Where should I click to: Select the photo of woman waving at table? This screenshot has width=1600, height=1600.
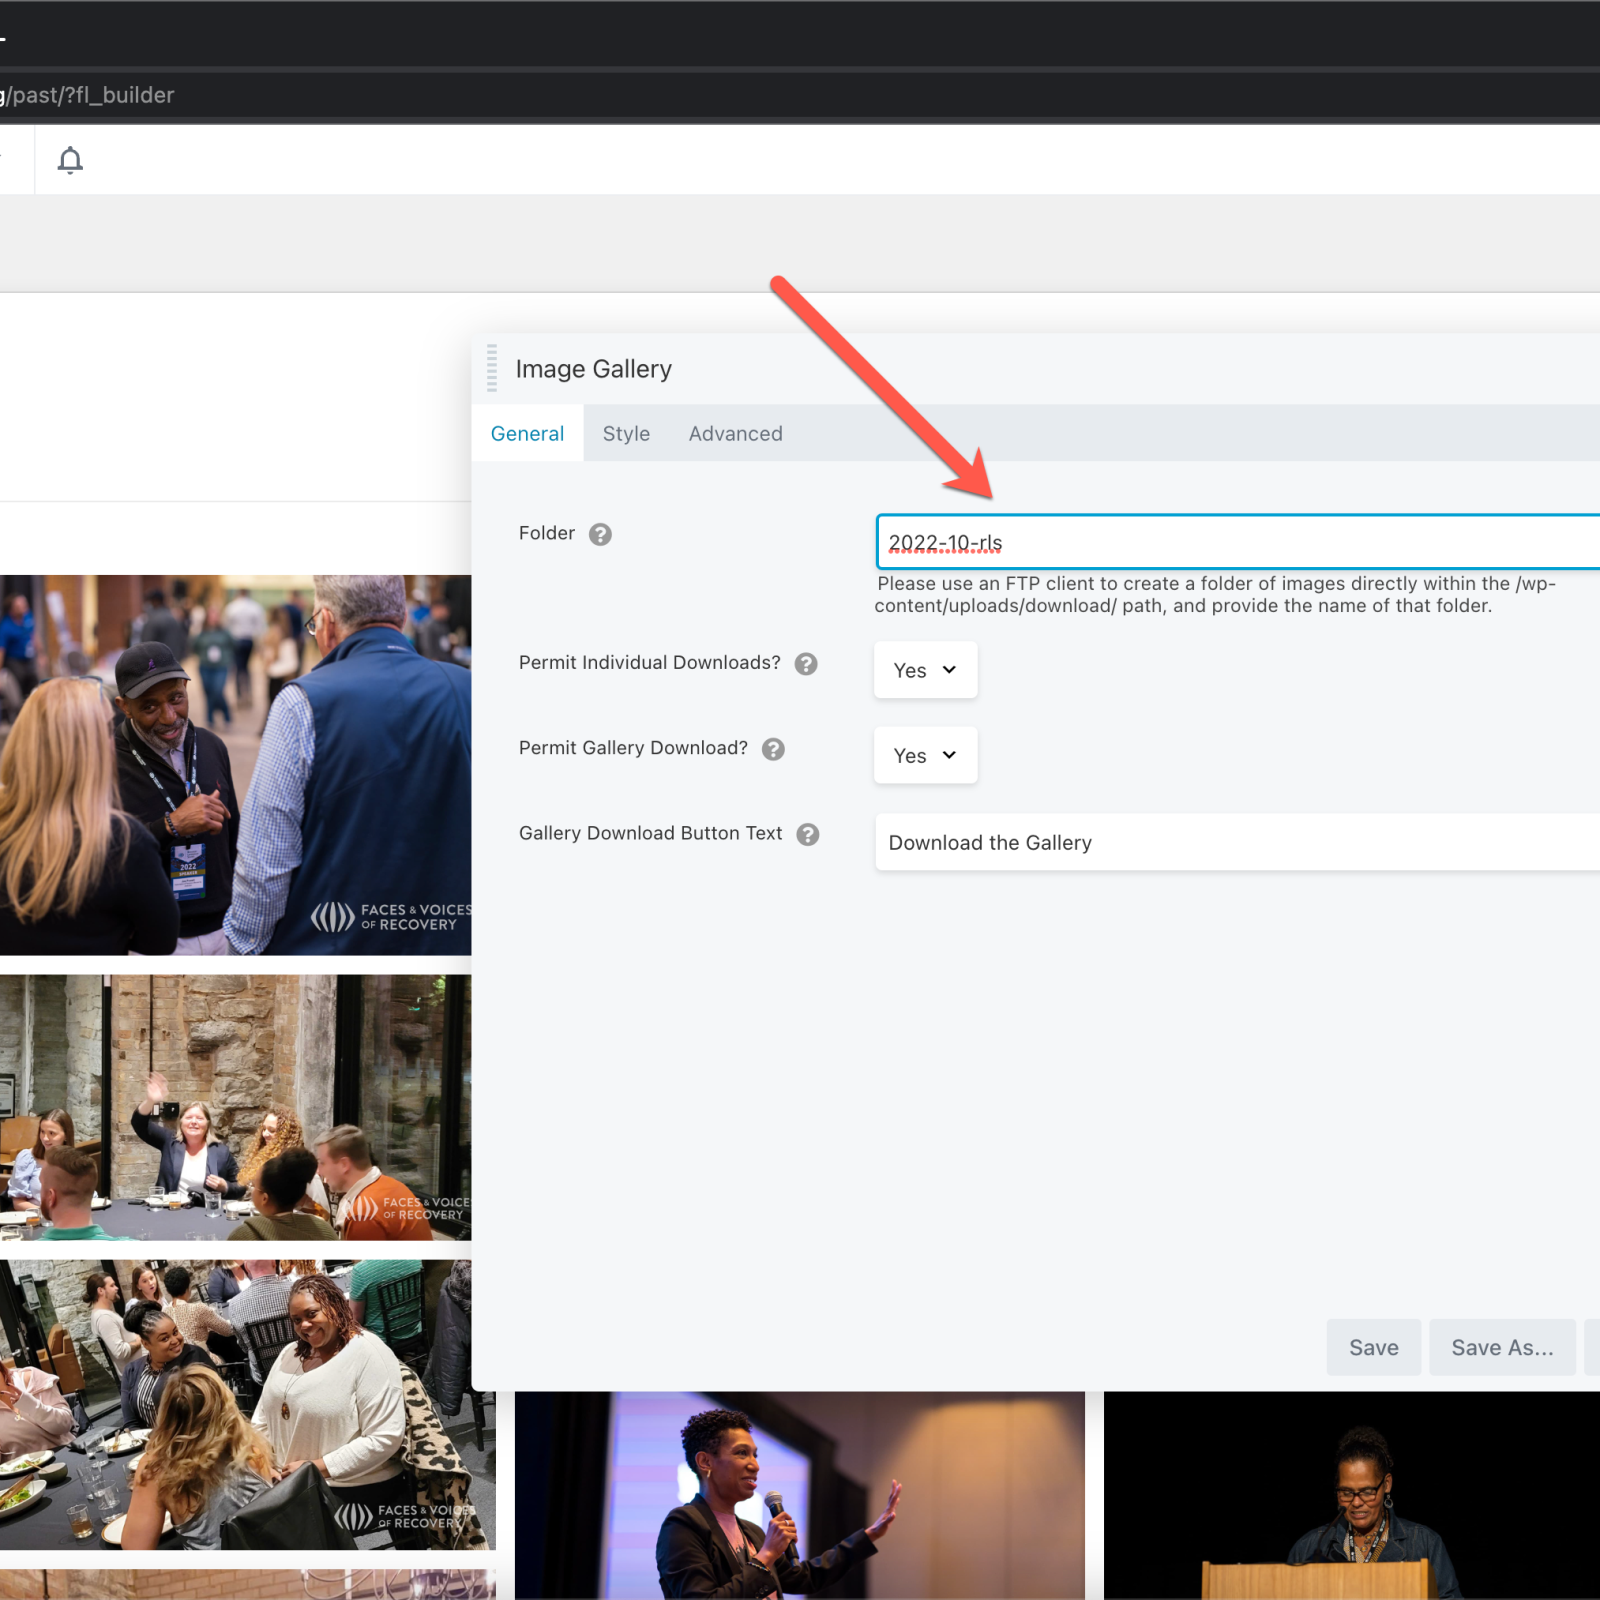click(x=235, y=1107)
